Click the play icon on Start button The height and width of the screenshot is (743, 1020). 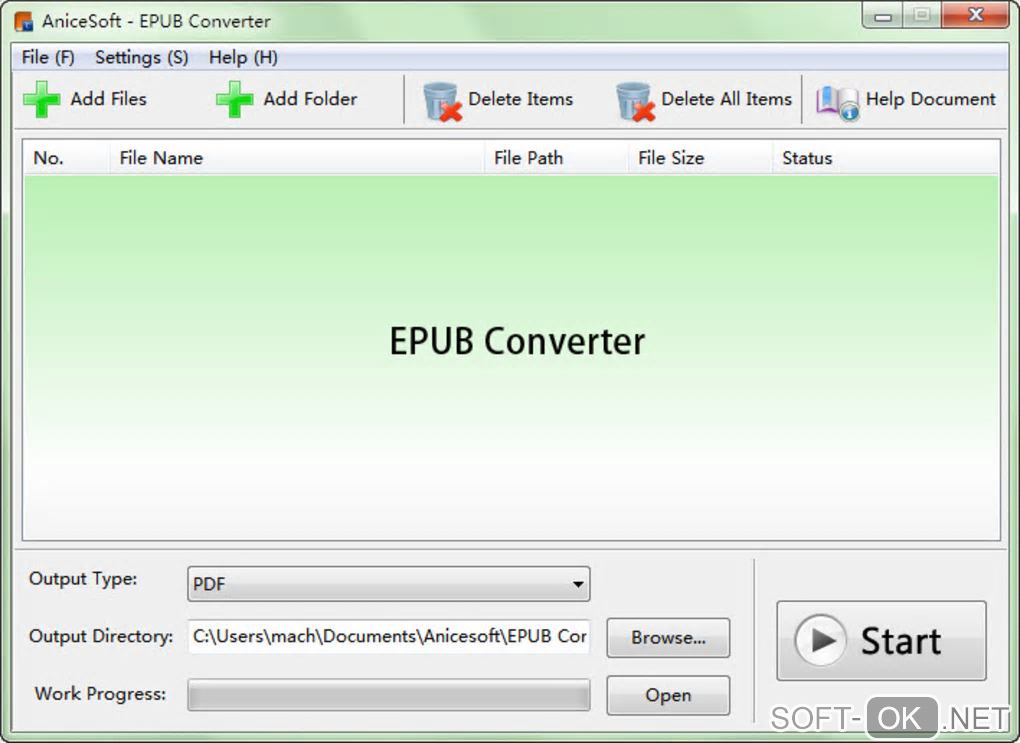tap(821, 640)
